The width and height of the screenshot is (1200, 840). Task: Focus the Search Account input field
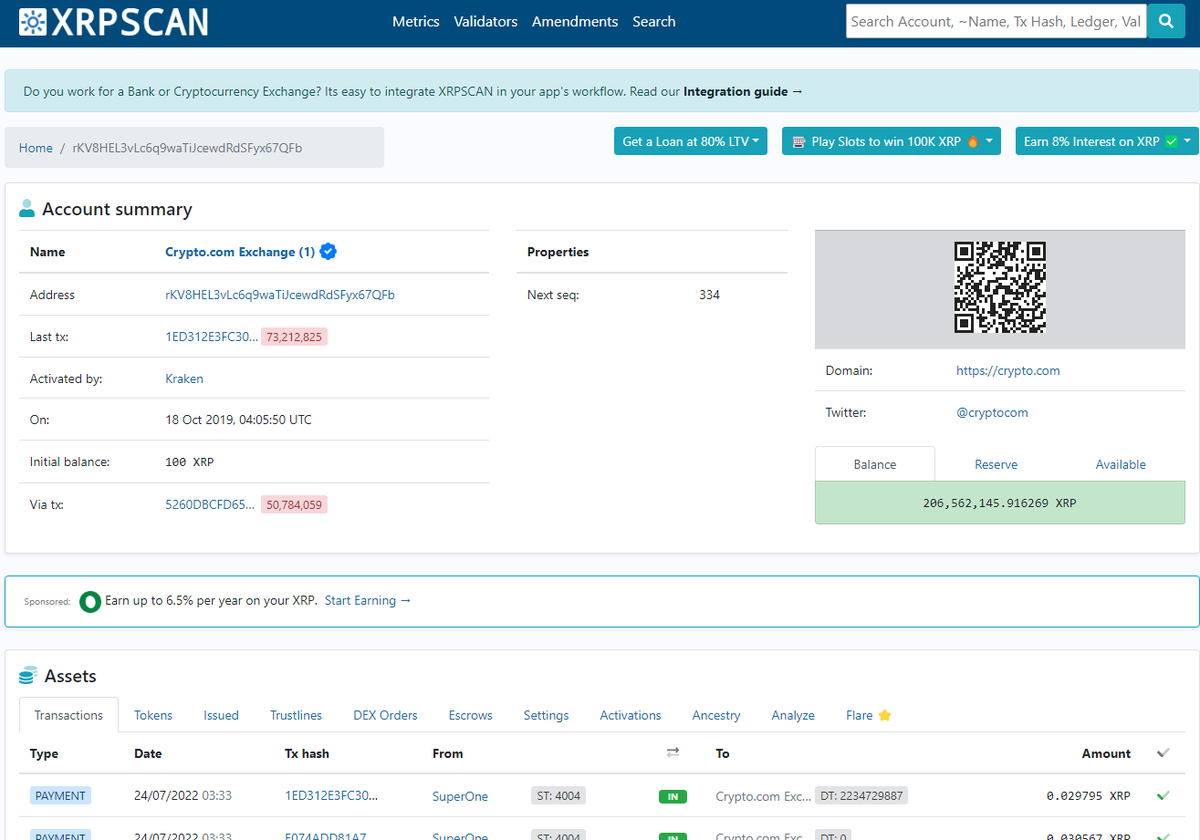click(x=996, y=21)
